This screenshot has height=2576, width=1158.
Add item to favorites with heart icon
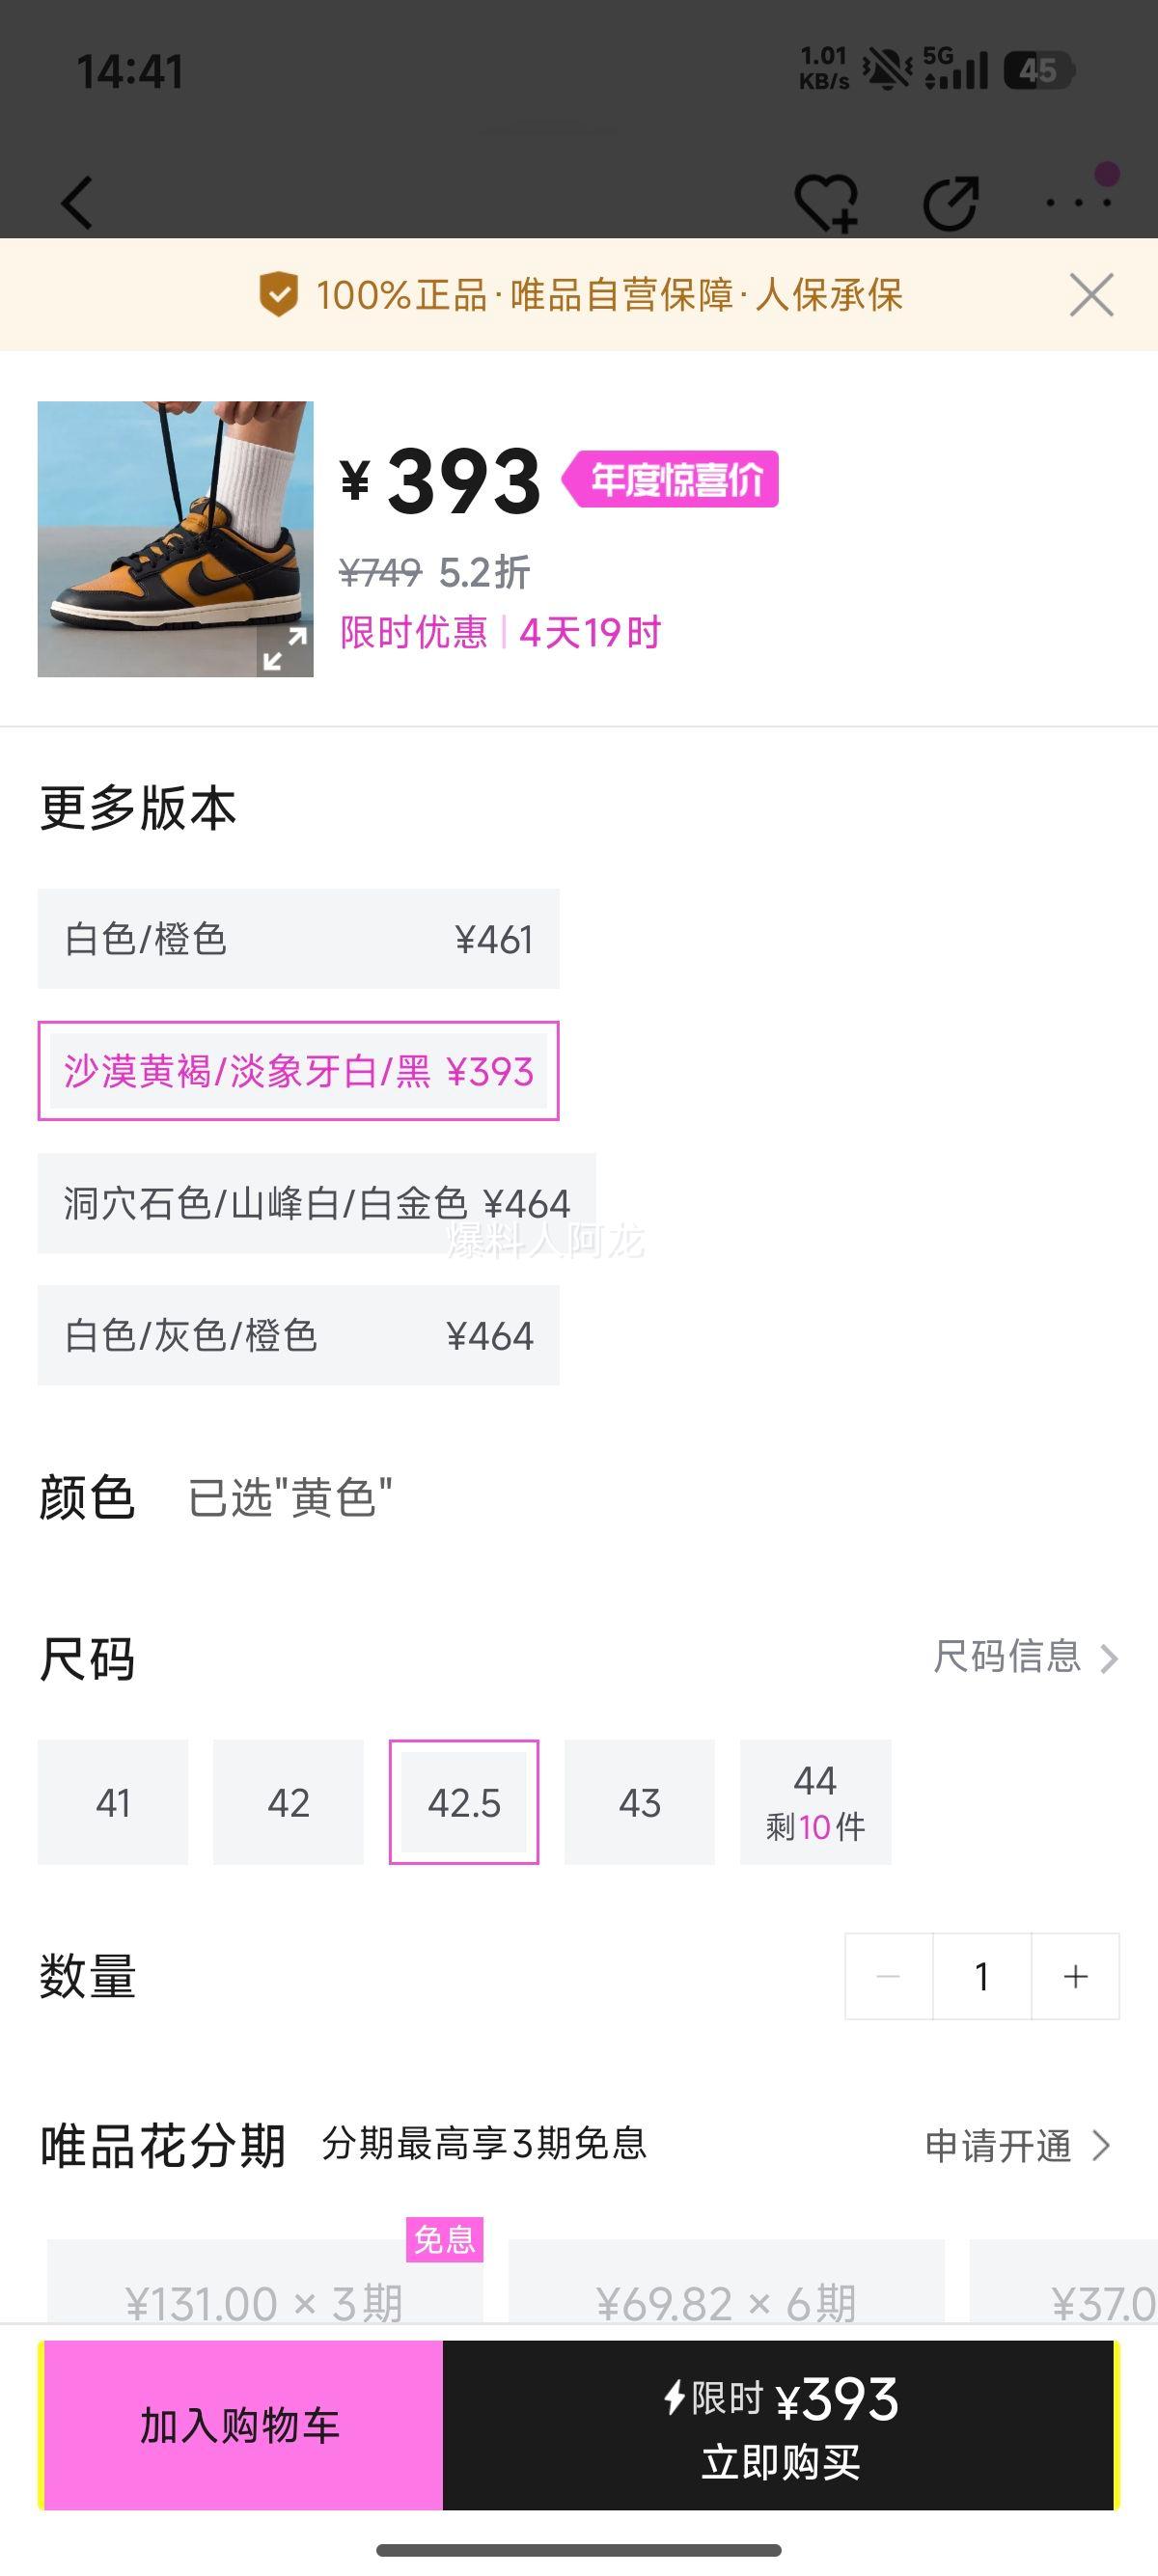(826, 203)
